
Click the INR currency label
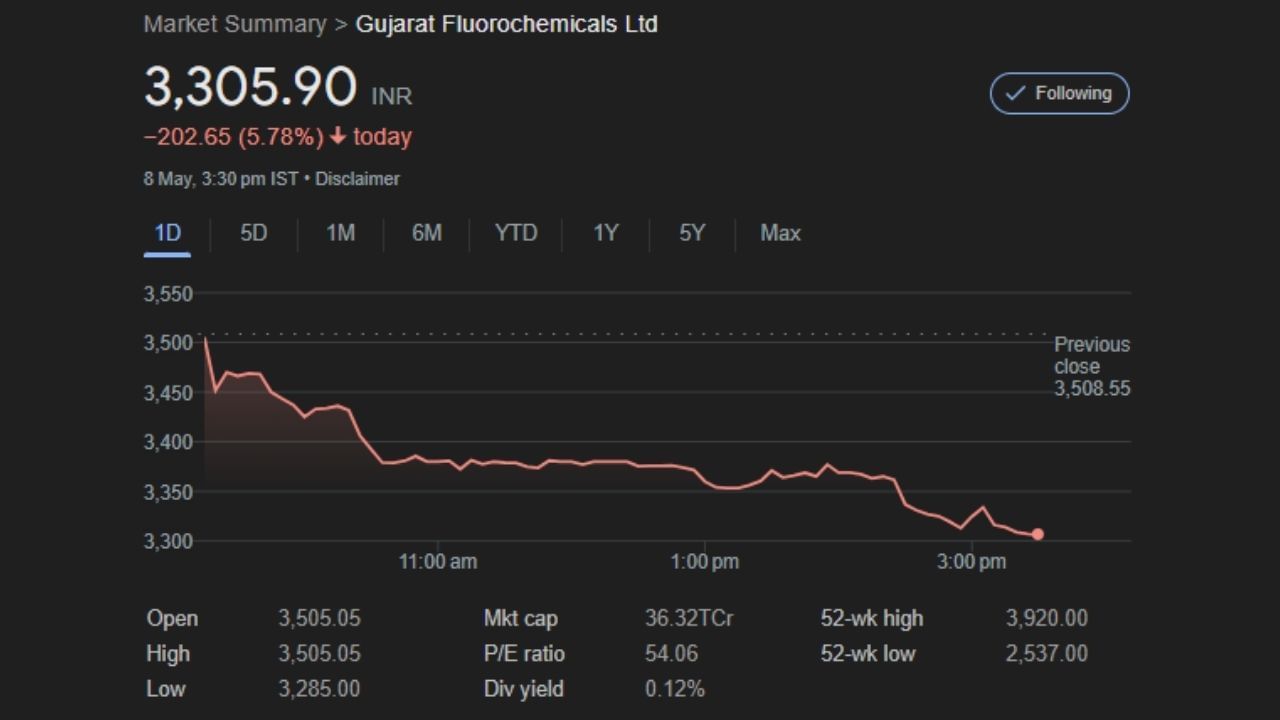tap(392, 97)
